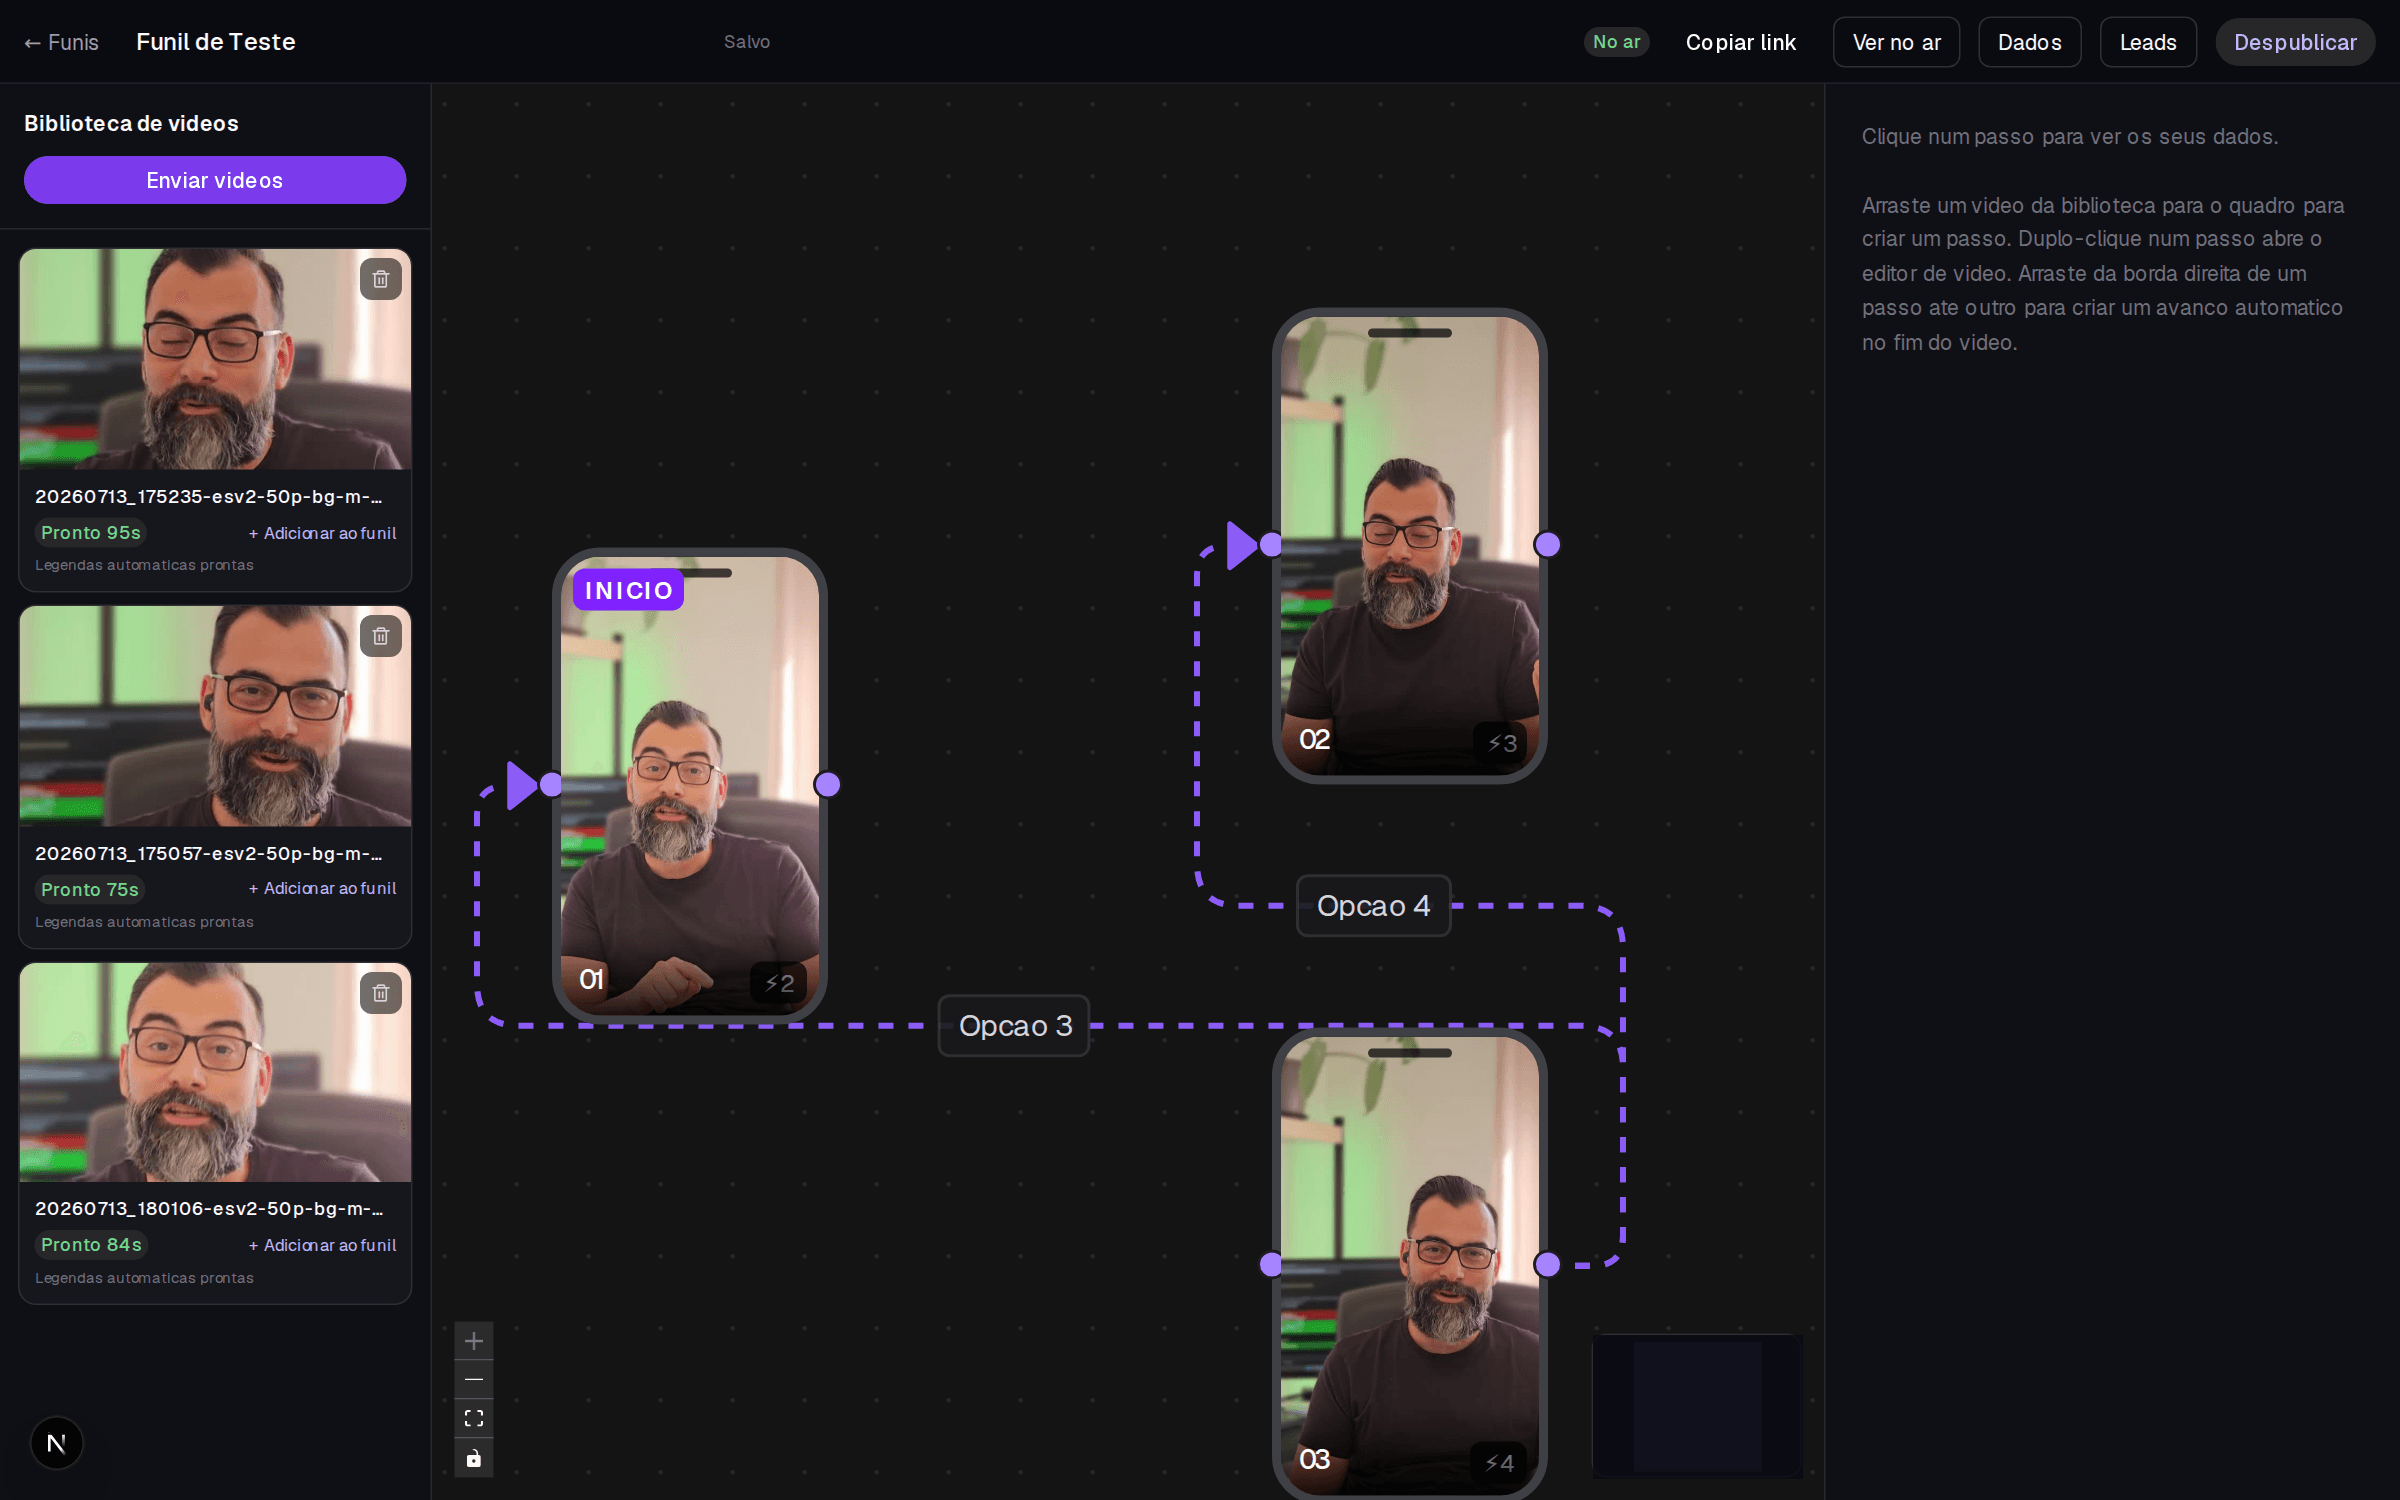
Task: Click the INICIO badge on step 01
Action: click(x=628, y=590)
